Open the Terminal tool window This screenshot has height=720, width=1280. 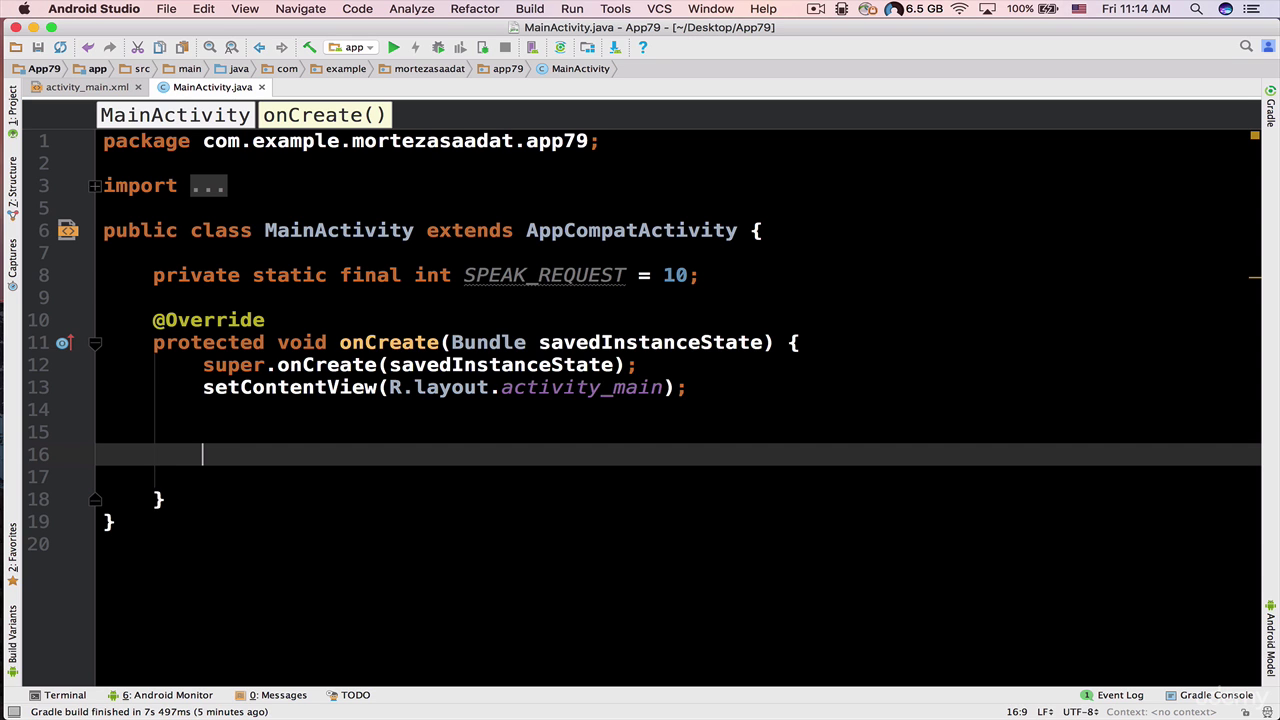[58, 695]
